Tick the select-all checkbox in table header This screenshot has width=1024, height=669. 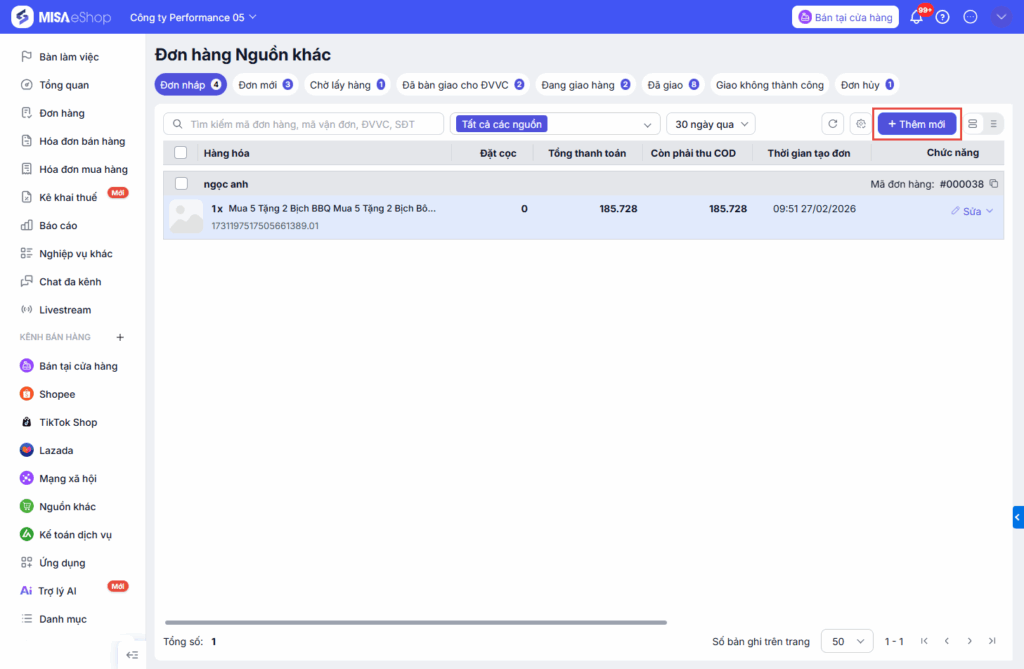point(181,153)
